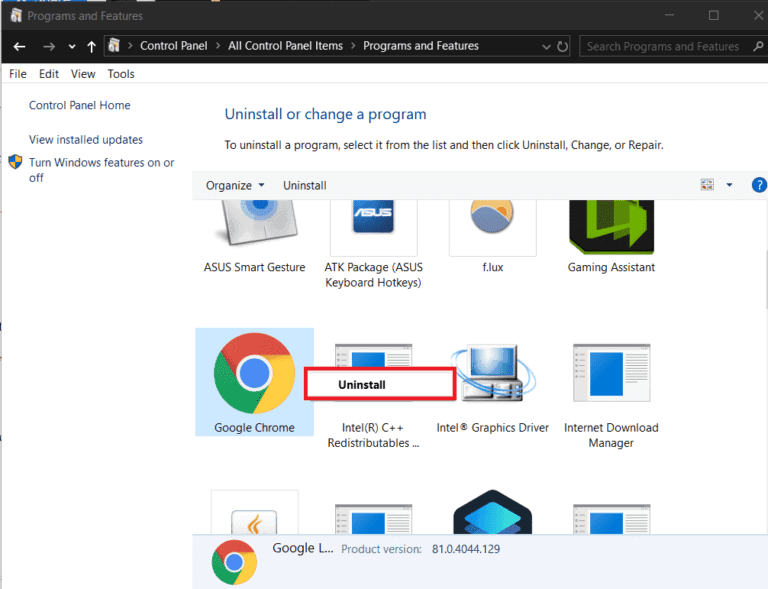Expand the address bar history dropdown

(546, 47)
